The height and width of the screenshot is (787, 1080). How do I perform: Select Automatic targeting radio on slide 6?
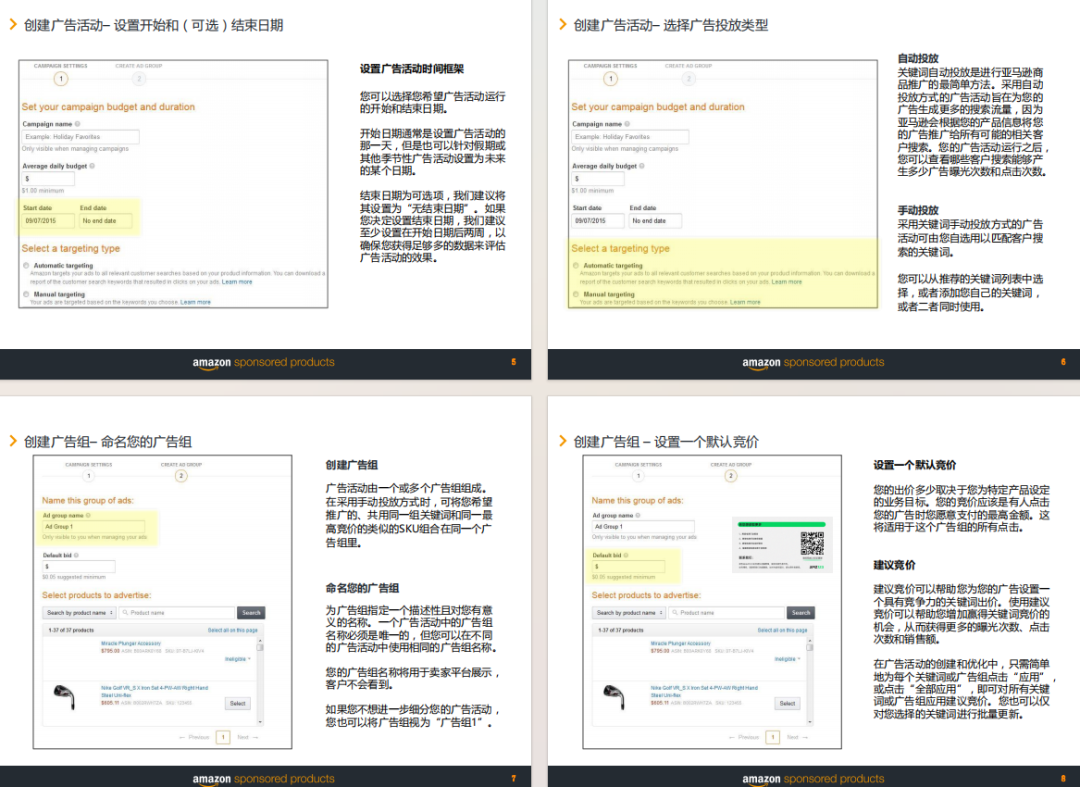click(576, 266)
